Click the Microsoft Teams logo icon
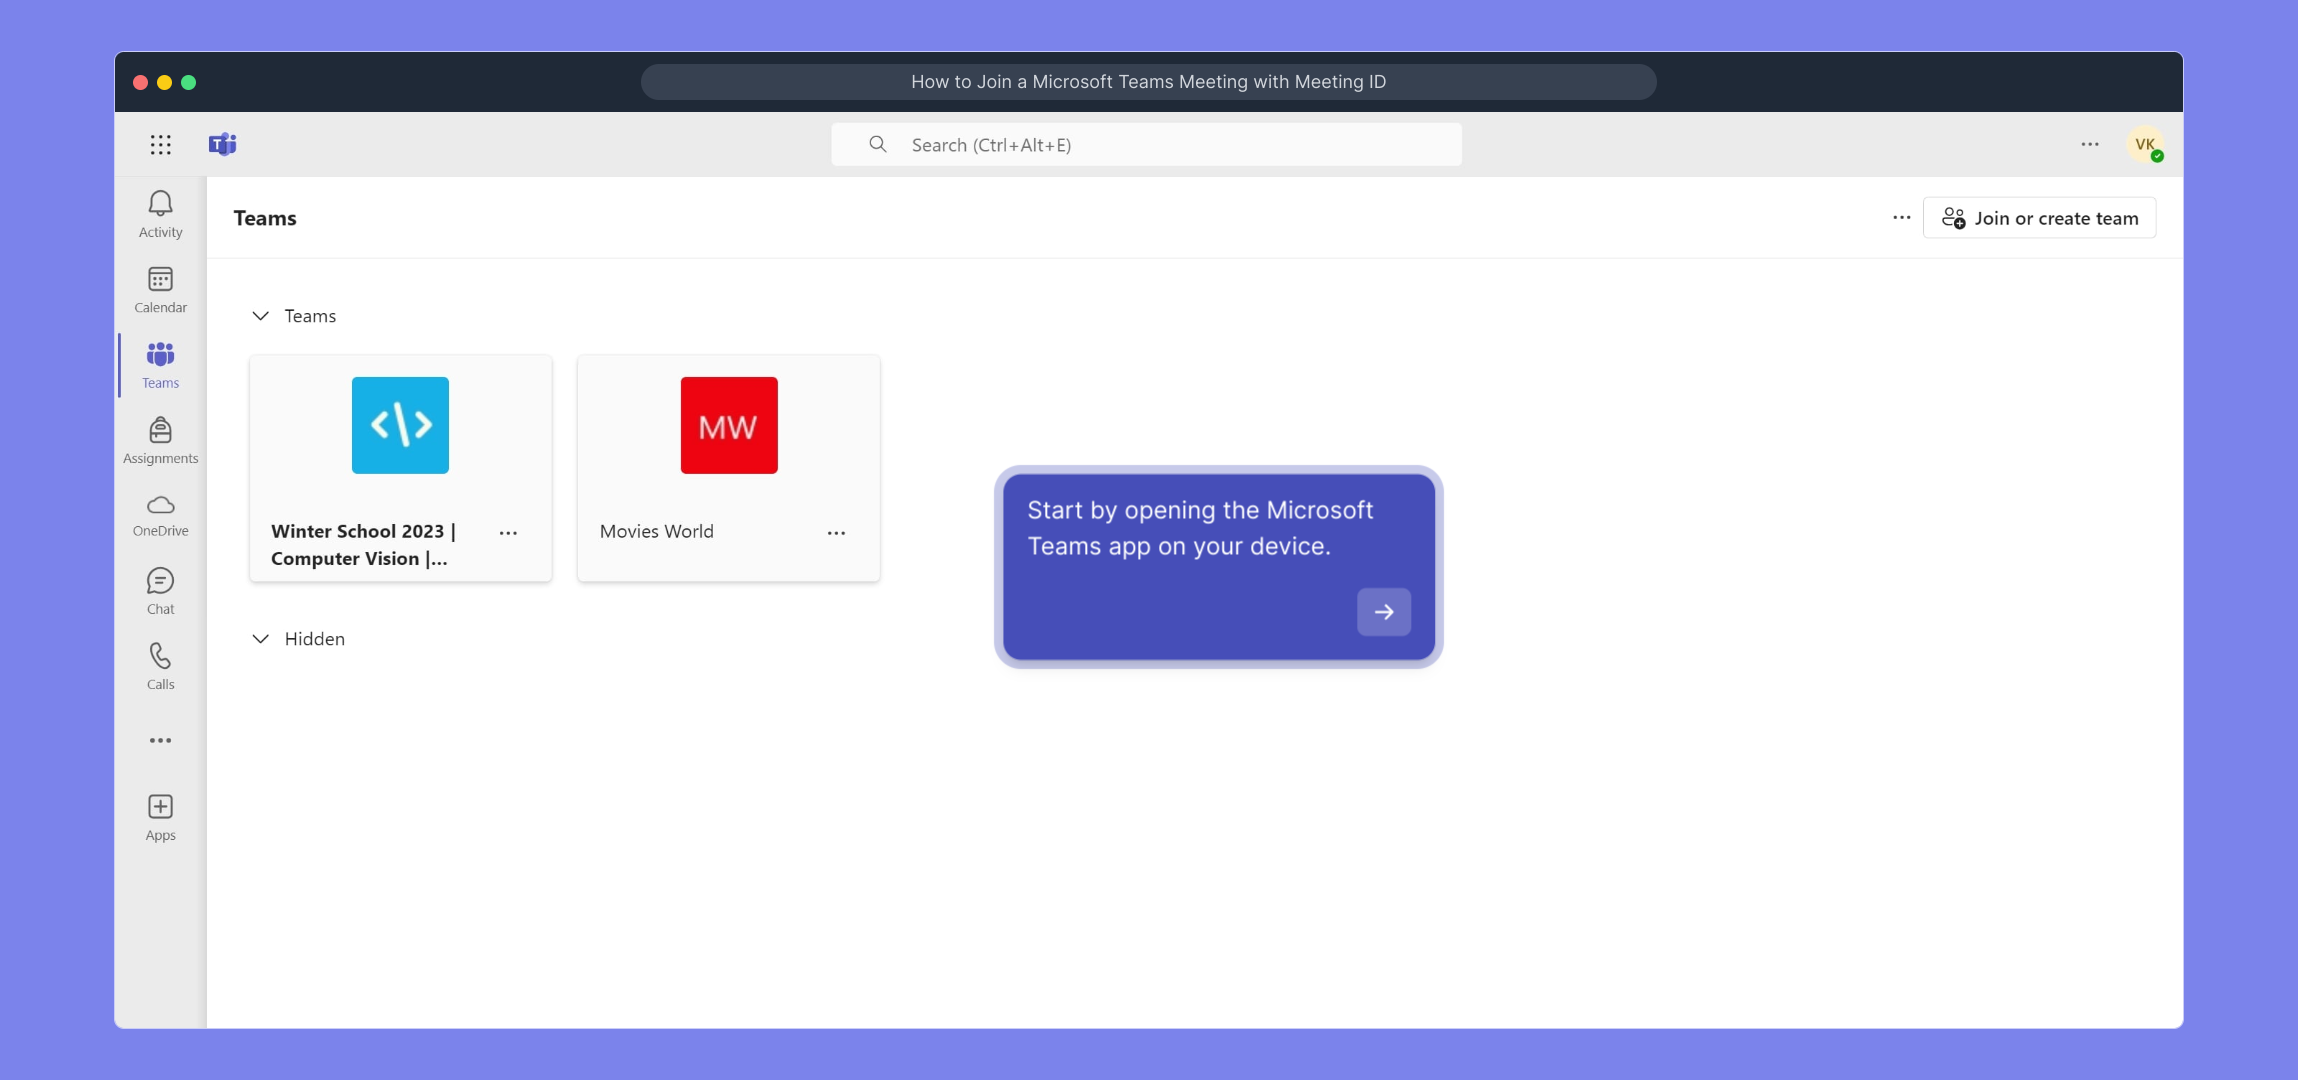Screen dimensions: 2298x1080 tap(222, 145)
